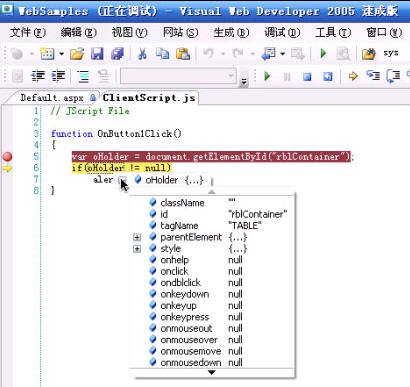Select the onclick property row
This screenshot has width=410, height=387.
[212, 271]
